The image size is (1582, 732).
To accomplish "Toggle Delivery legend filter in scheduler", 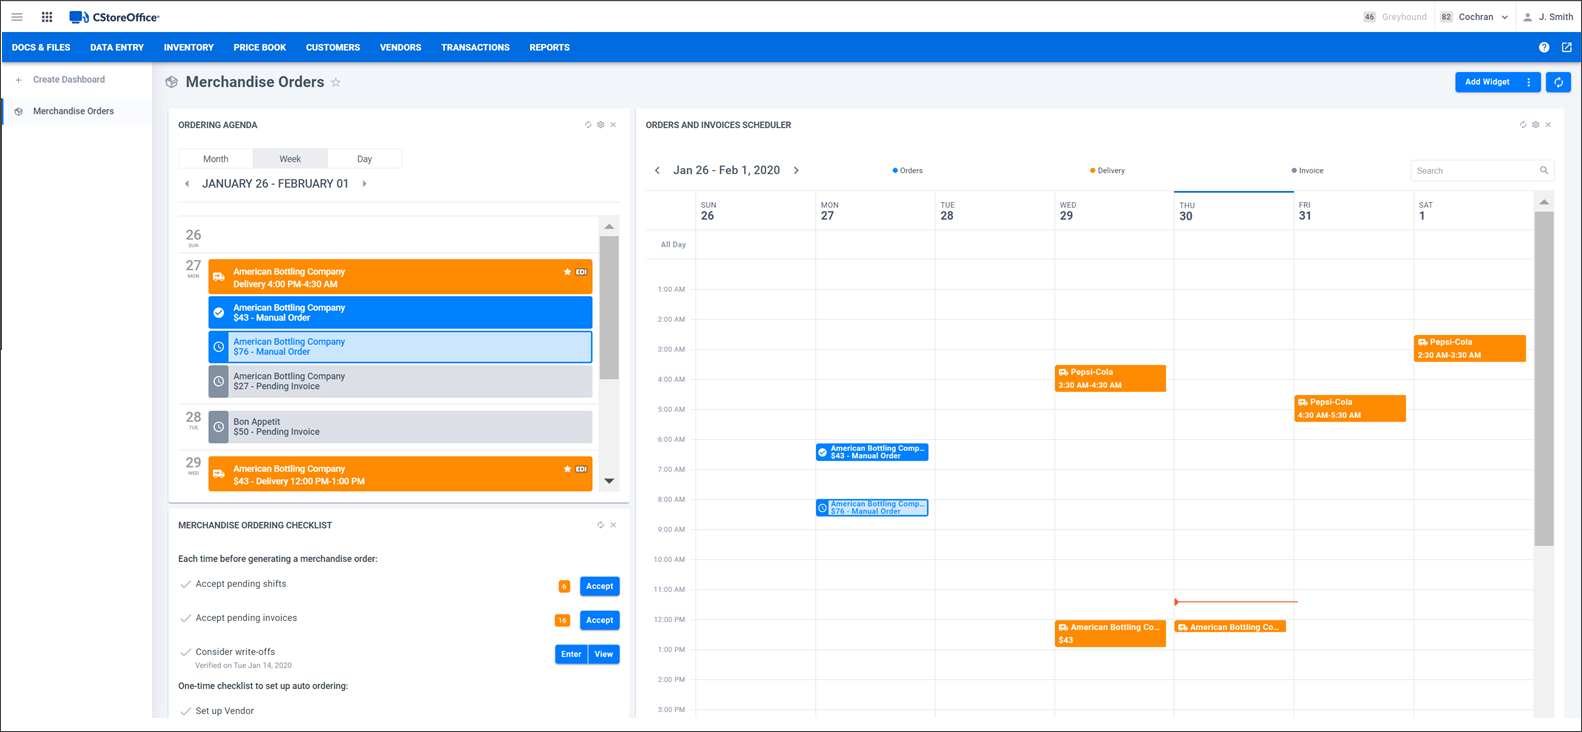I will [x=1108, y=171].
